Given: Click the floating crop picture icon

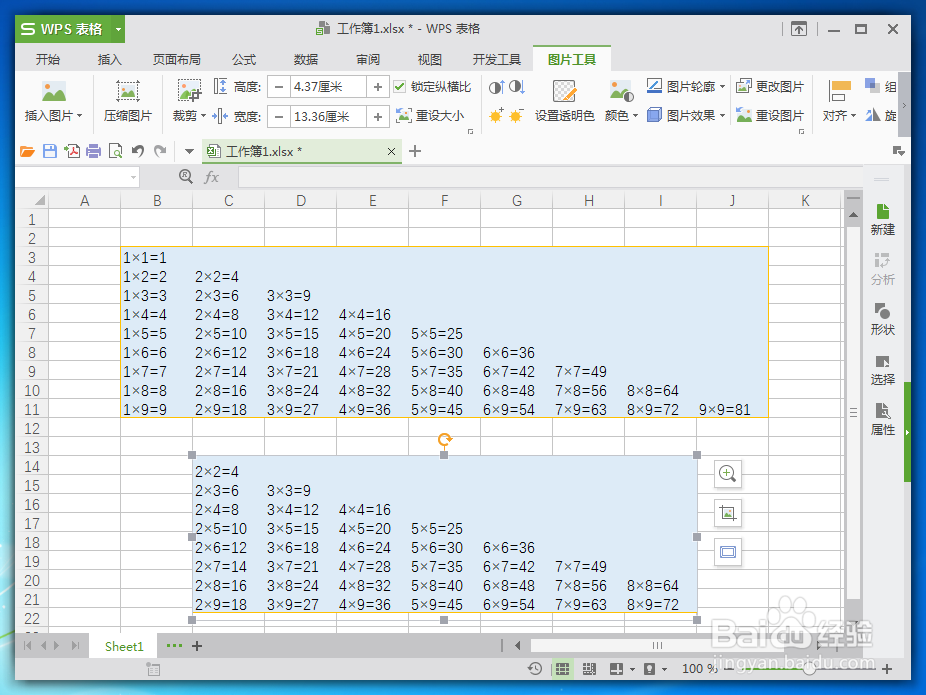Looking at the screenshot, I should click(728, 513).
